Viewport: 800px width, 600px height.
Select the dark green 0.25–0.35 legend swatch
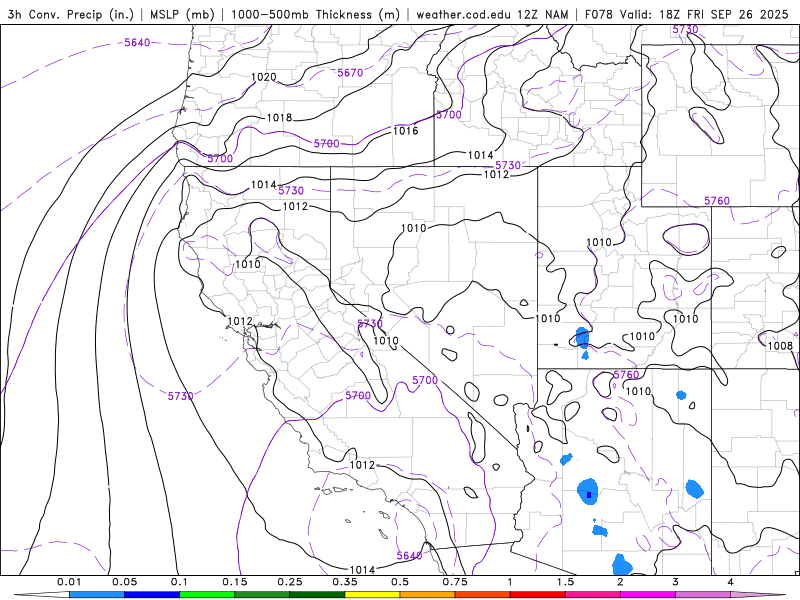click(317, 595)
